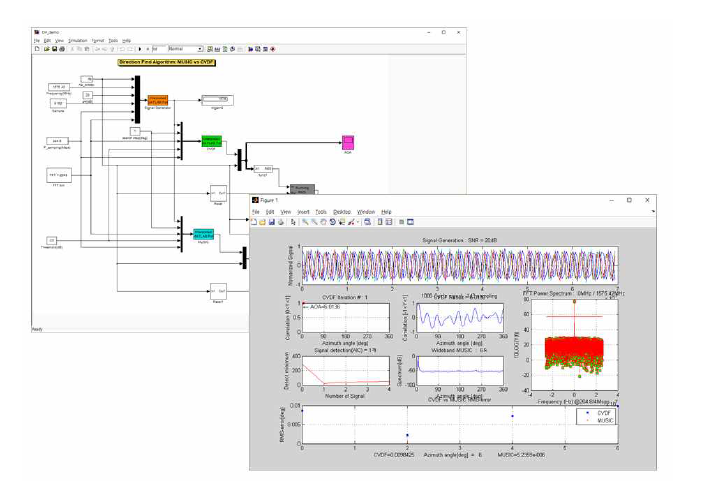Select the FFT size constant block

(59, 175)
